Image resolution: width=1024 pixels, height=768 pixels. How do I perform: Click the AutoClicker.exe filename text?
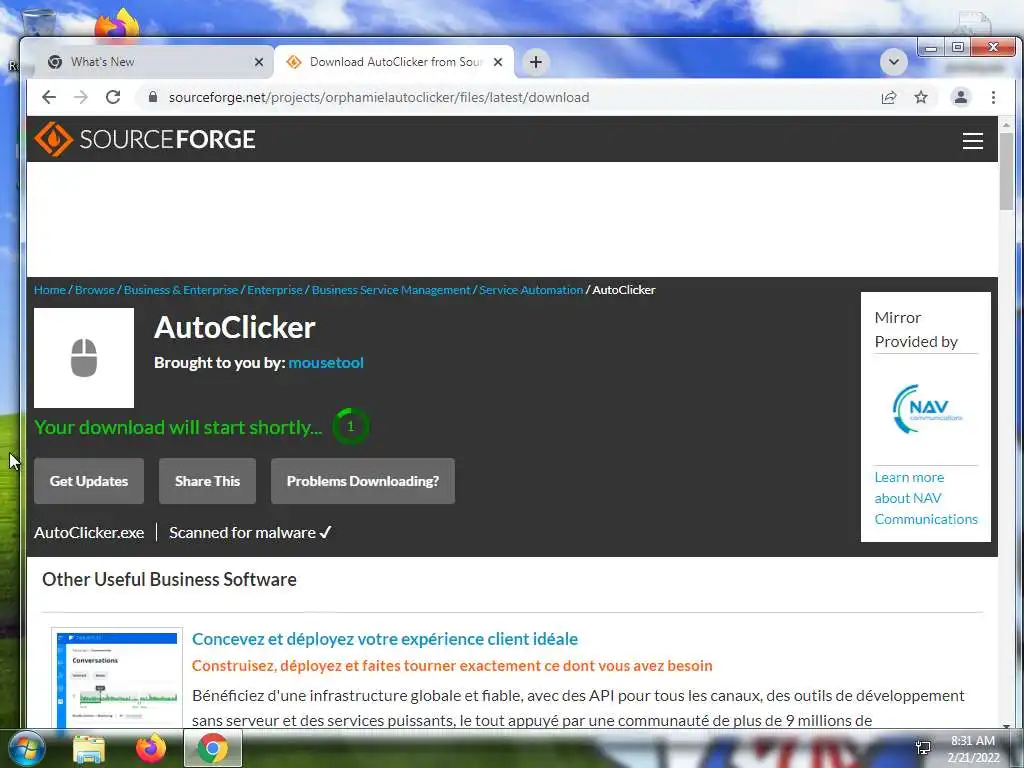(x=89, y=533)
